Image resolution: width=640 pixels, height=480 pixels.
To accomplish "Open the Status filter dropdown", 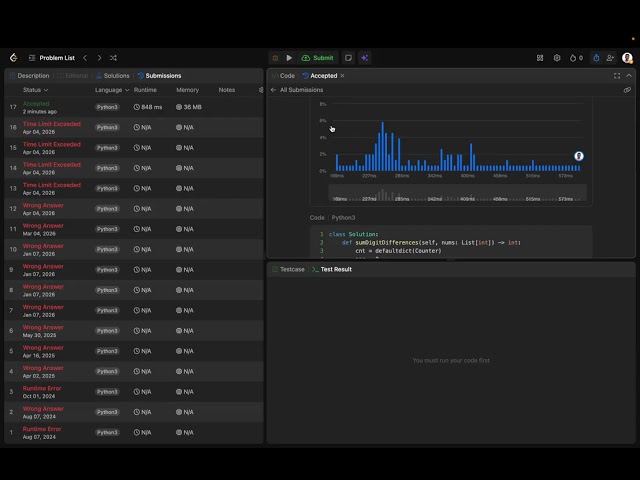I will 36,90.
